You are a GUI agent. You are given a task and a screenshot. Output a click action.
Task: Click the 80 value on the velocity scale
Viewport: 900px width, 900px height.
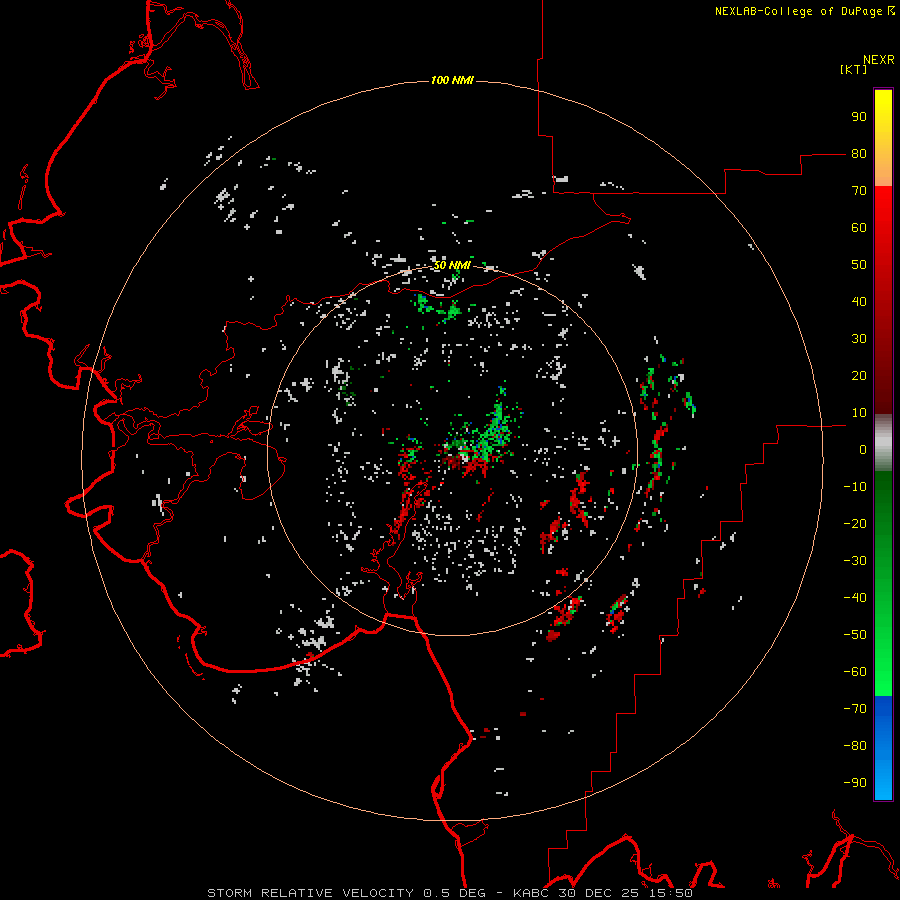point(859,154)
